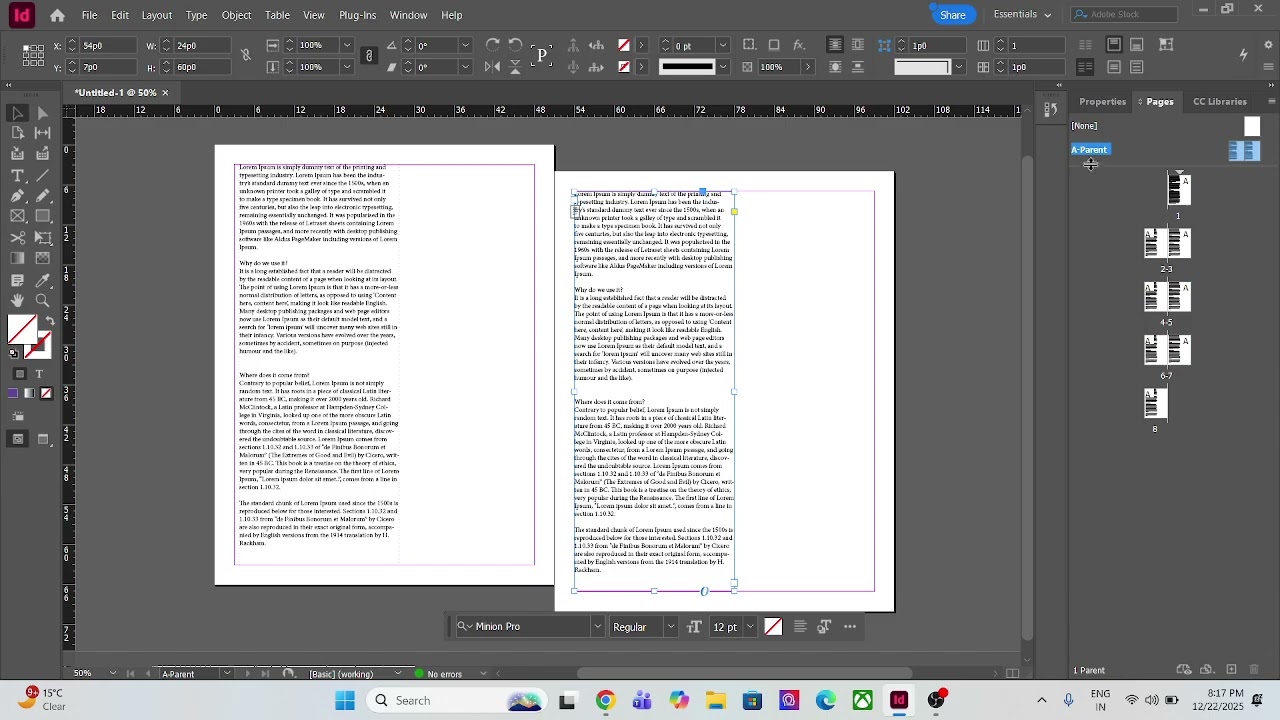1280x720 pixels.
Task: Click the fill swatch in floating text bar
Action: (x=773, y=627)
